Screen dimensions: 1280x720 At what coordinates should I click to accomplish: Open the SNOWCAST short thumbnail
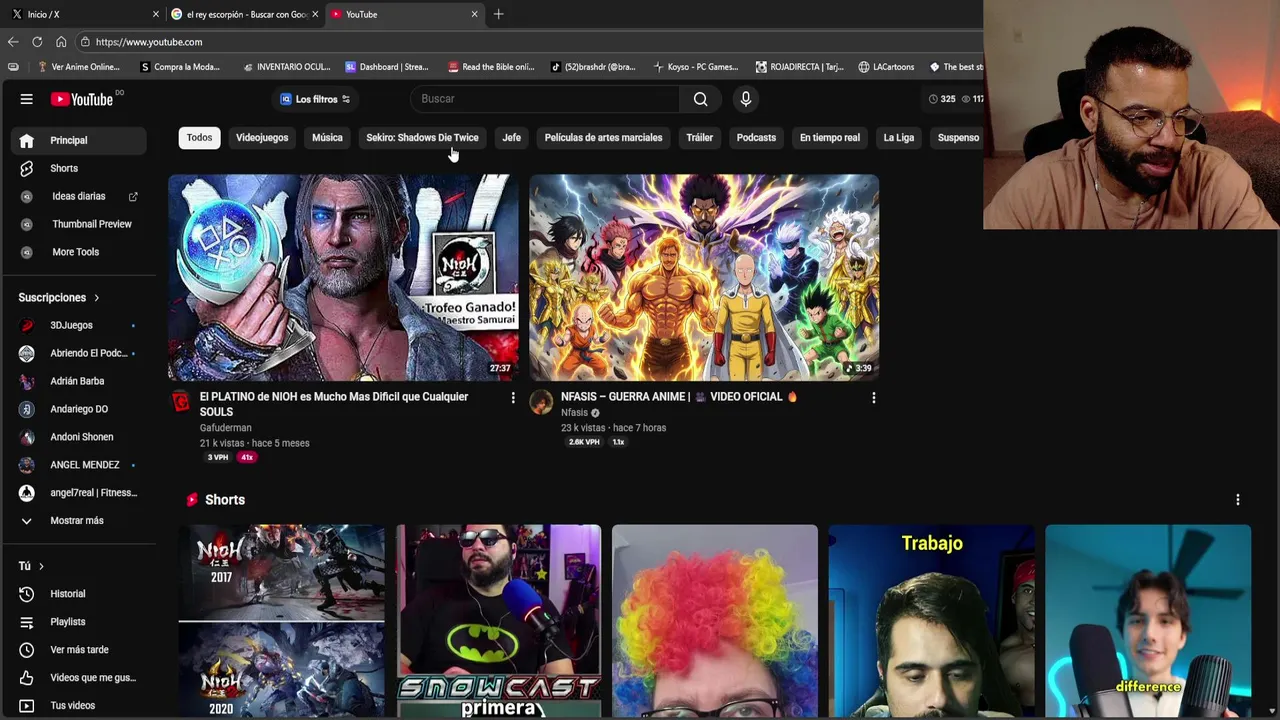point(498,621)
